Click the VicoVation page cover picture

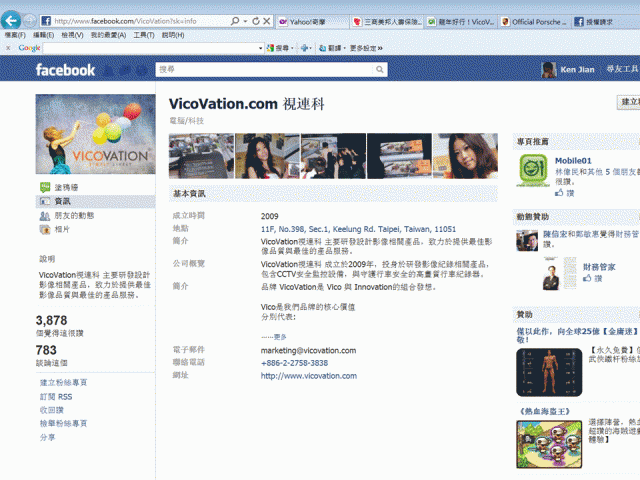[96, 134]
